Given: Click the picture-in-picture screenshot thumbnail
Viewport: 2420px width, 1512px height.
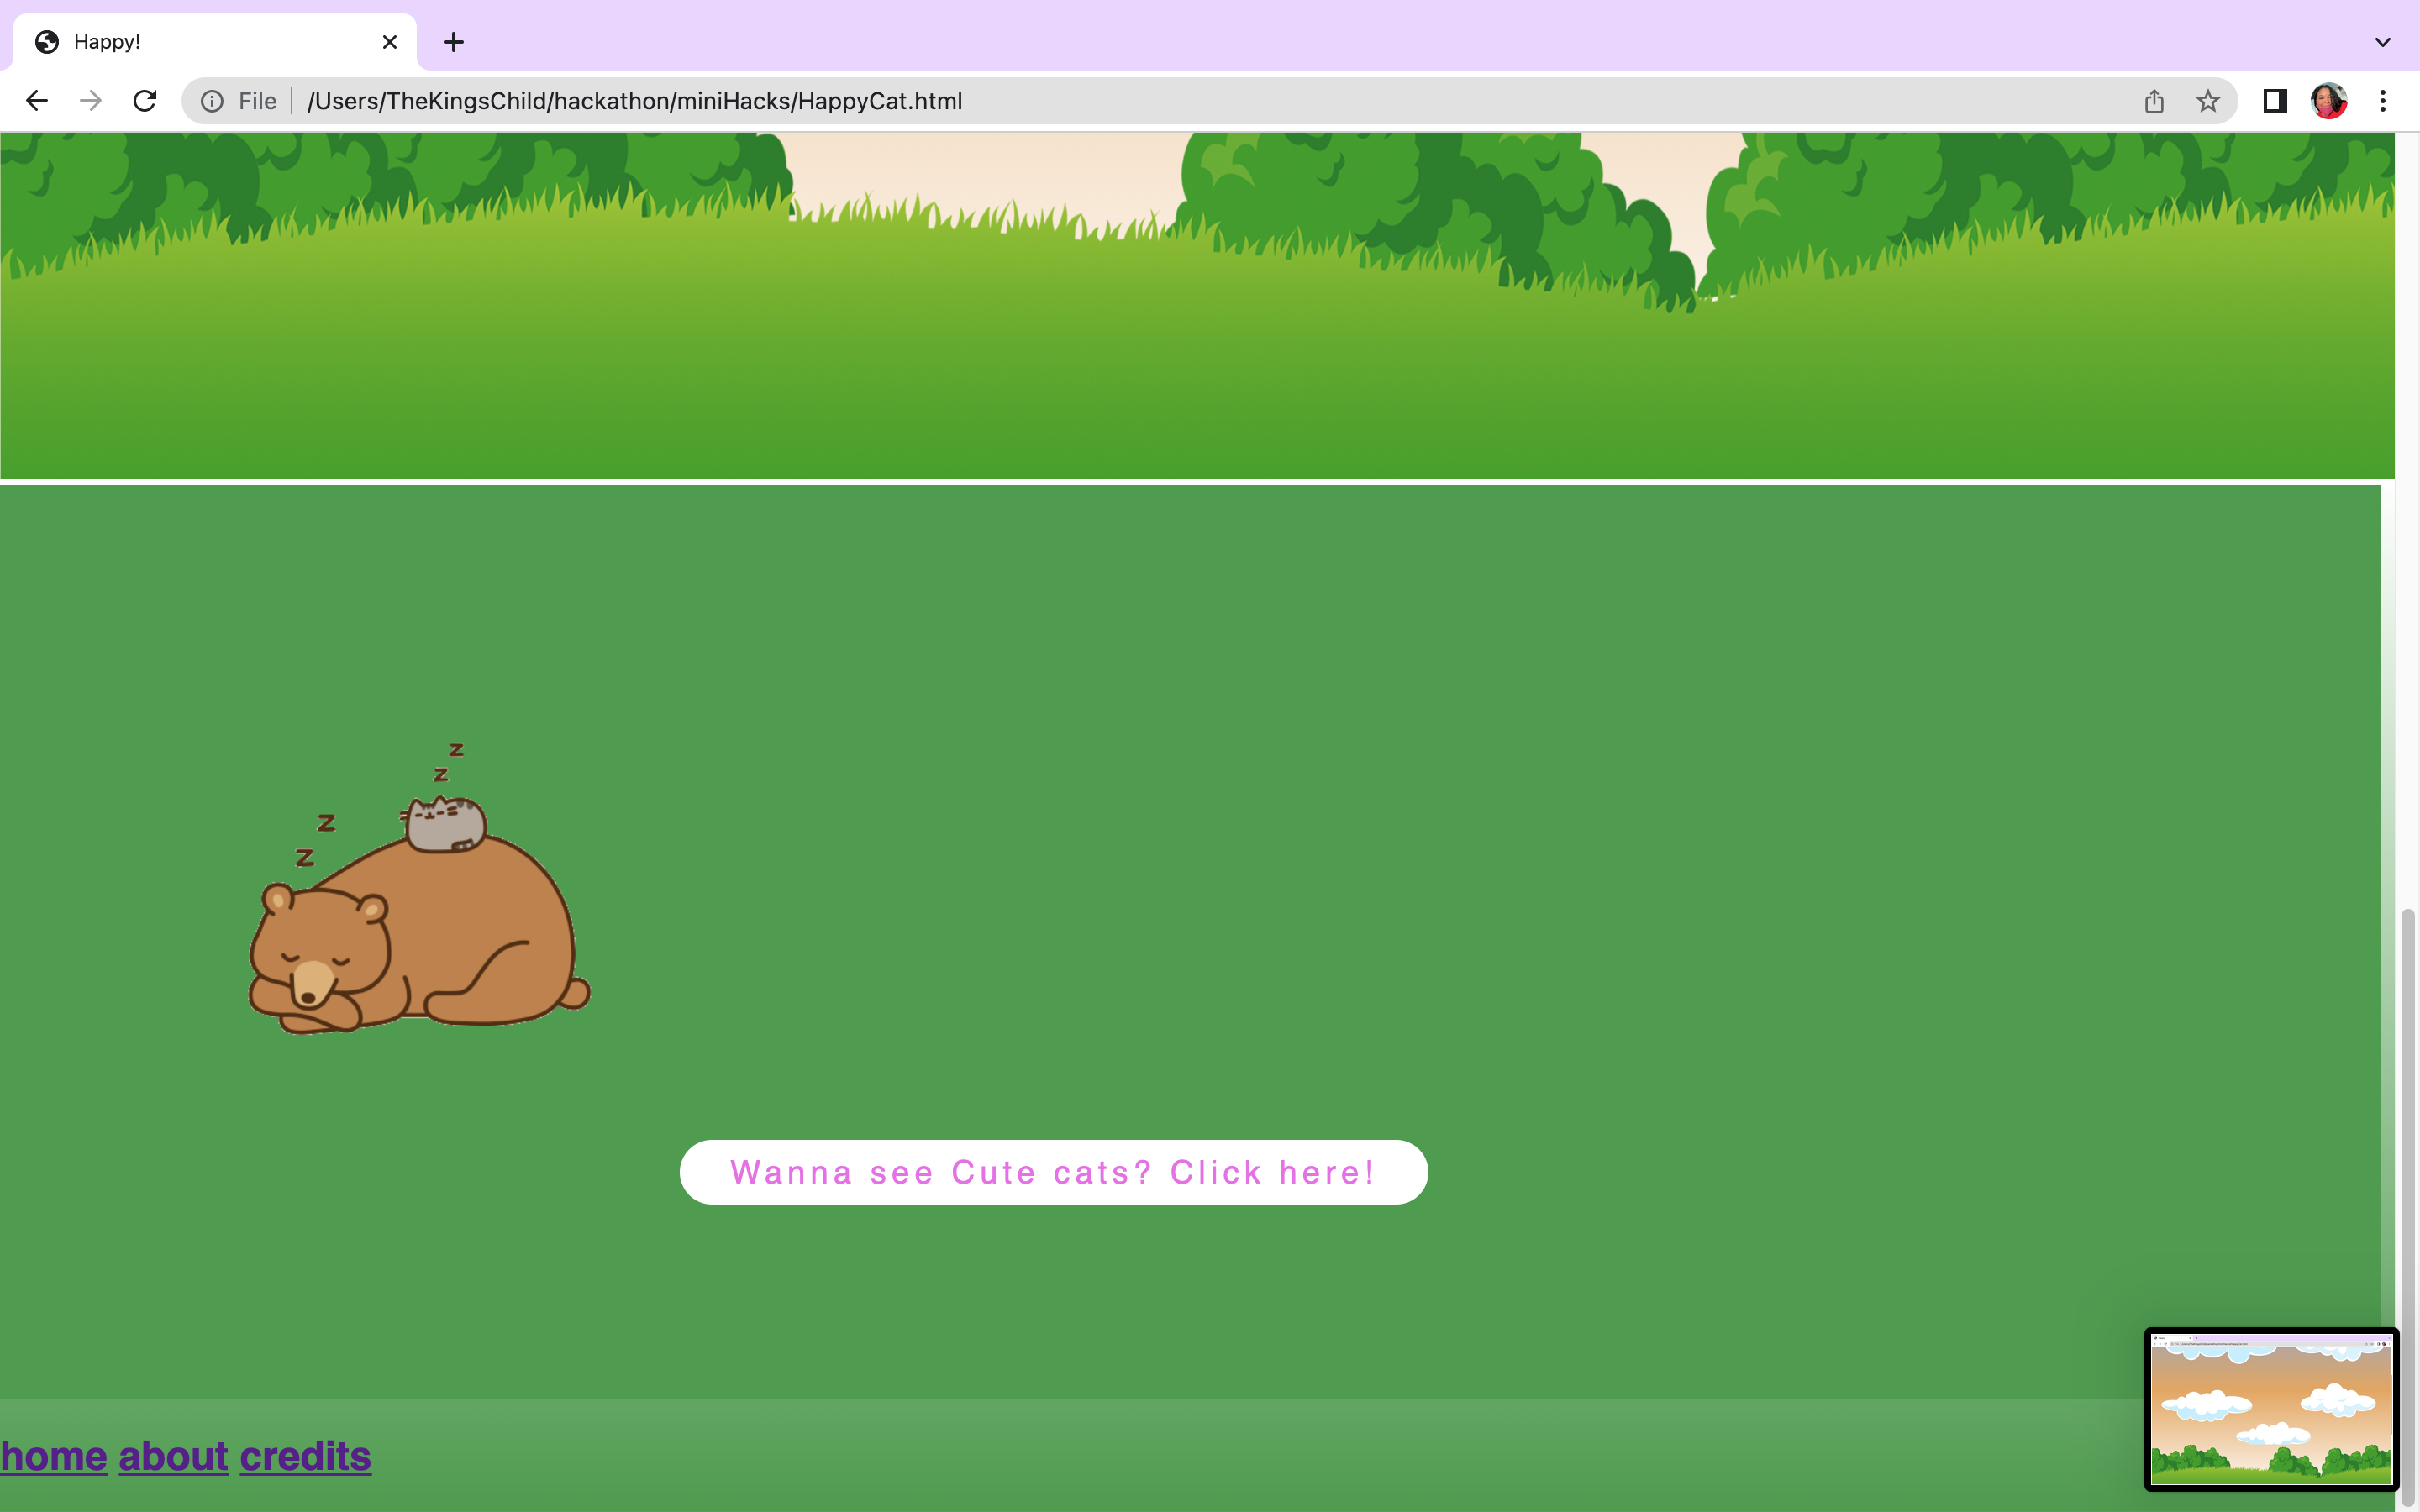Looking at the screenshot, I should [2271, 1409].
